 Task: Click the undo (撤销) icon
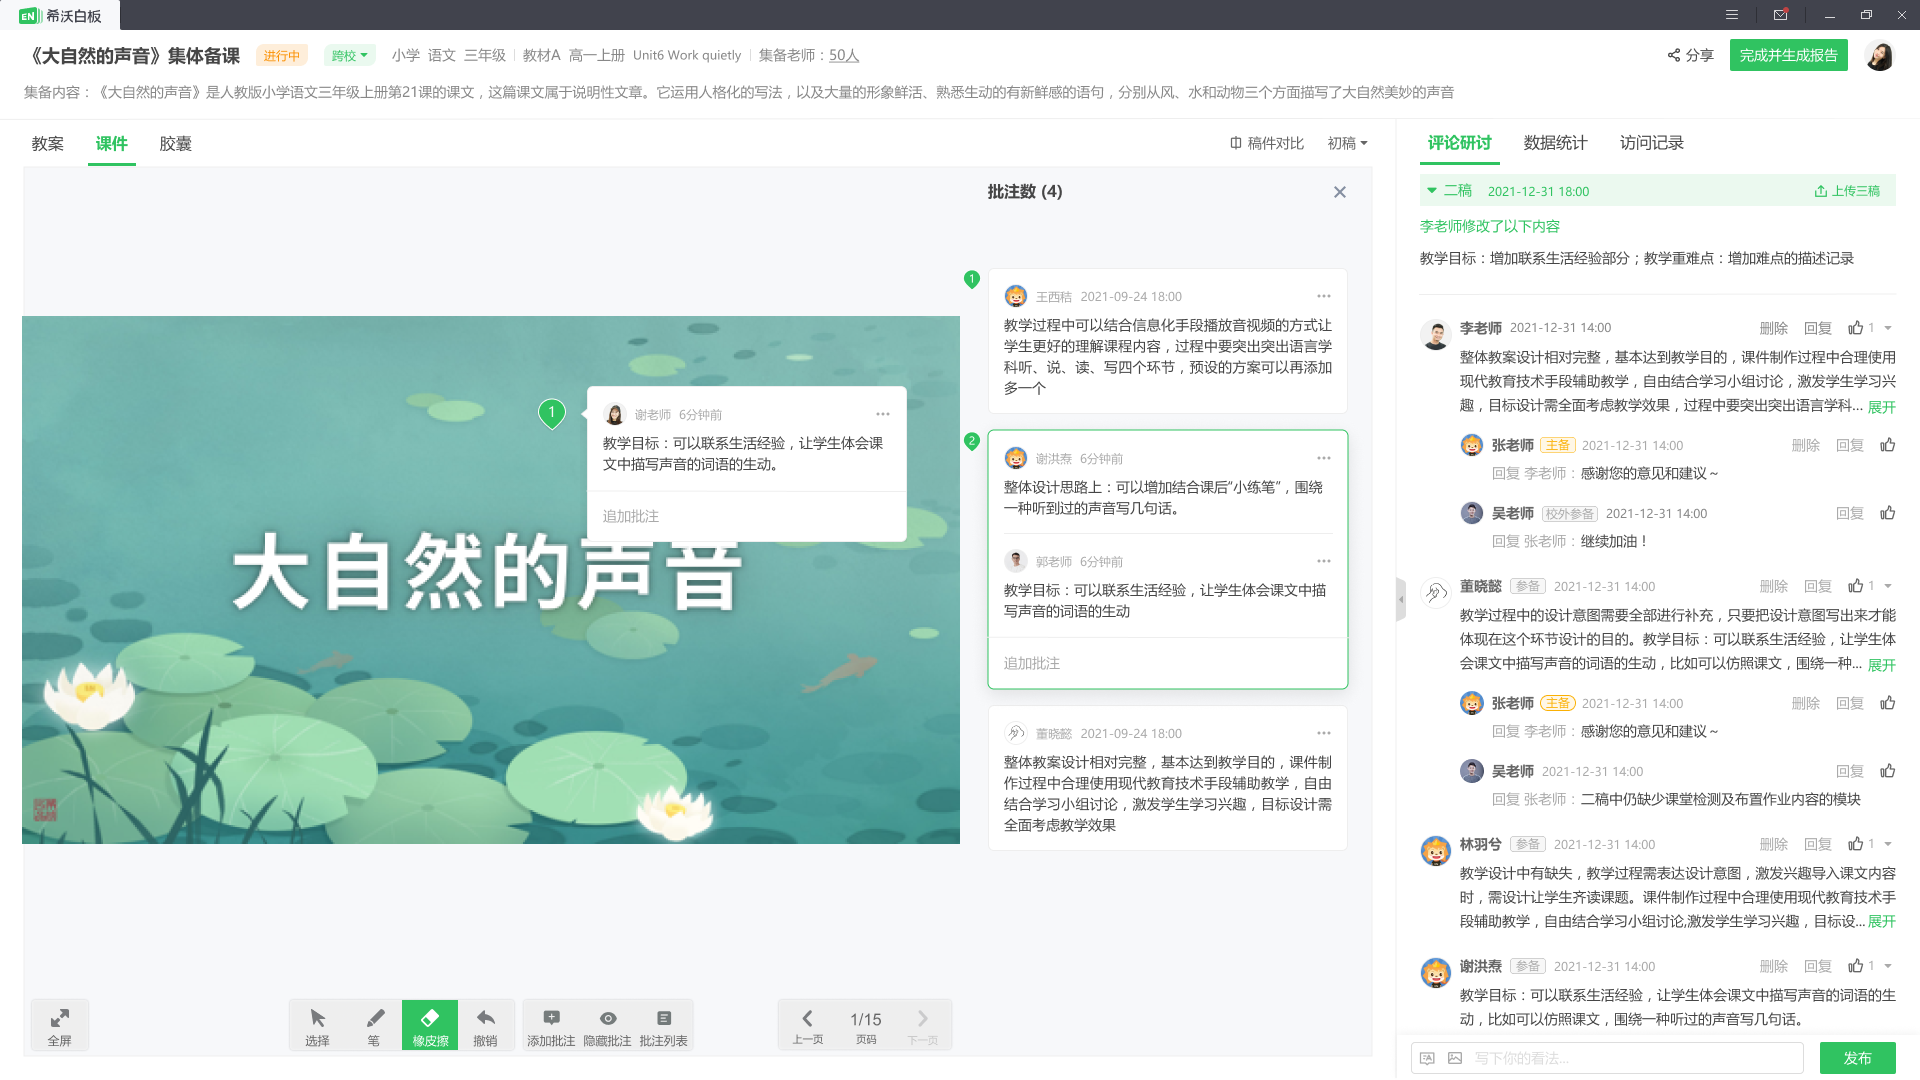[x=485, y=1024]
